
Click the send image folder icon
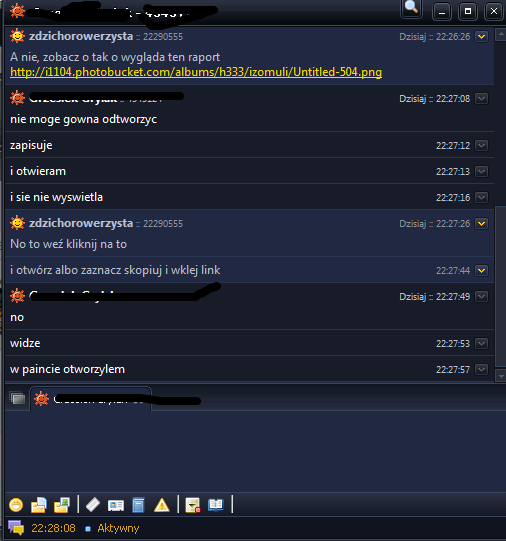[62, 505]
